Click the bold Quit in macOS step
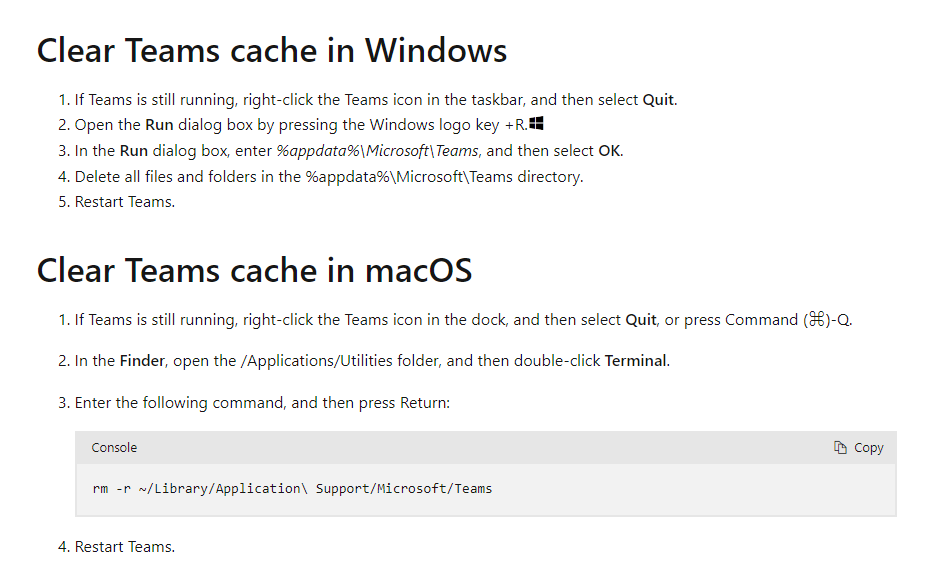Viewport: 928px width, 565px height. point(641,319)
